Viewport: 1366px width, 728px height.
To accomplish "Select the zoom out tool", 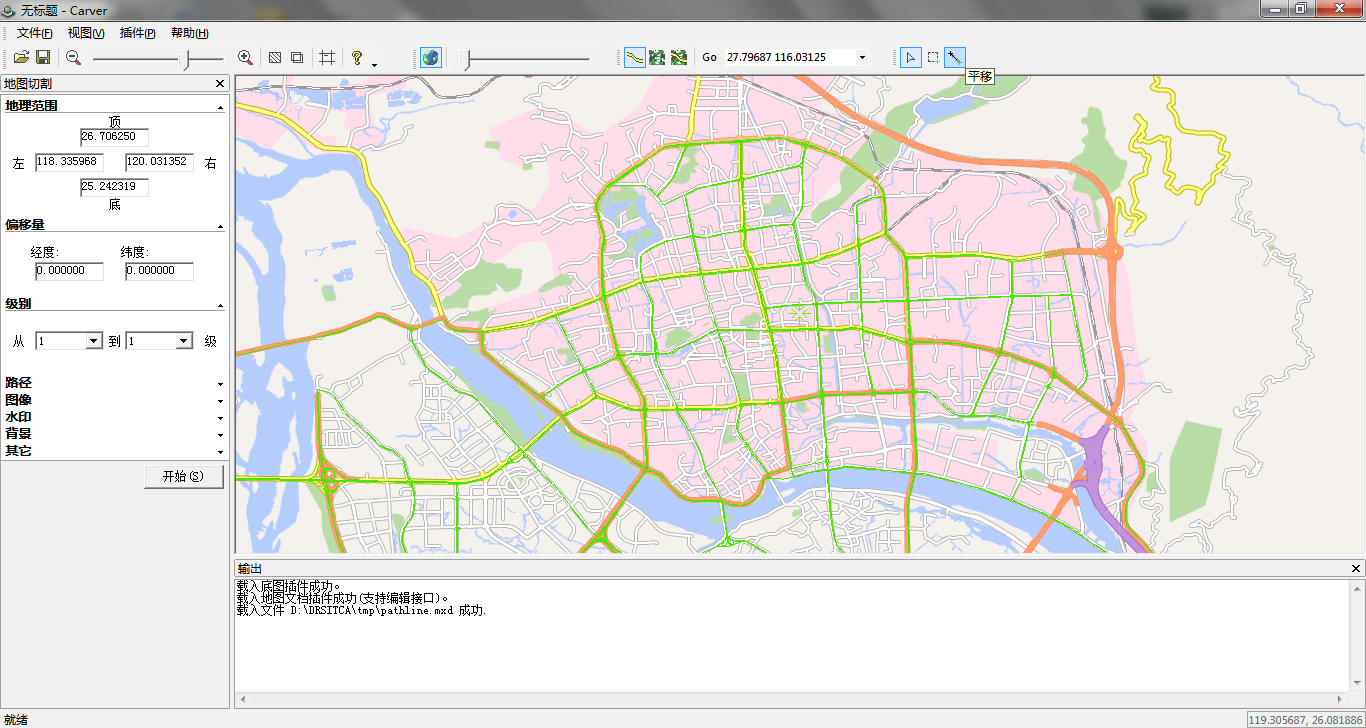I will pos(72,57).
